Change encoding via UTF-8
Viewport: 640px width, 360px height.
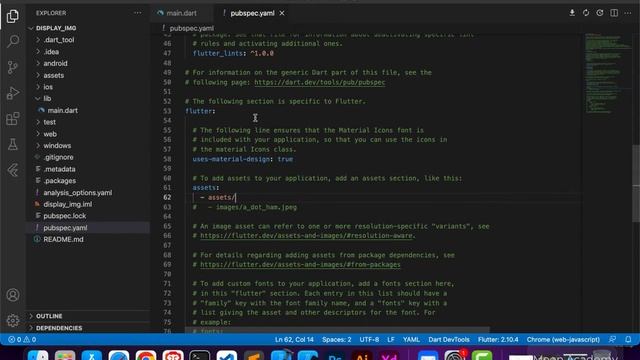click(369, 340)
